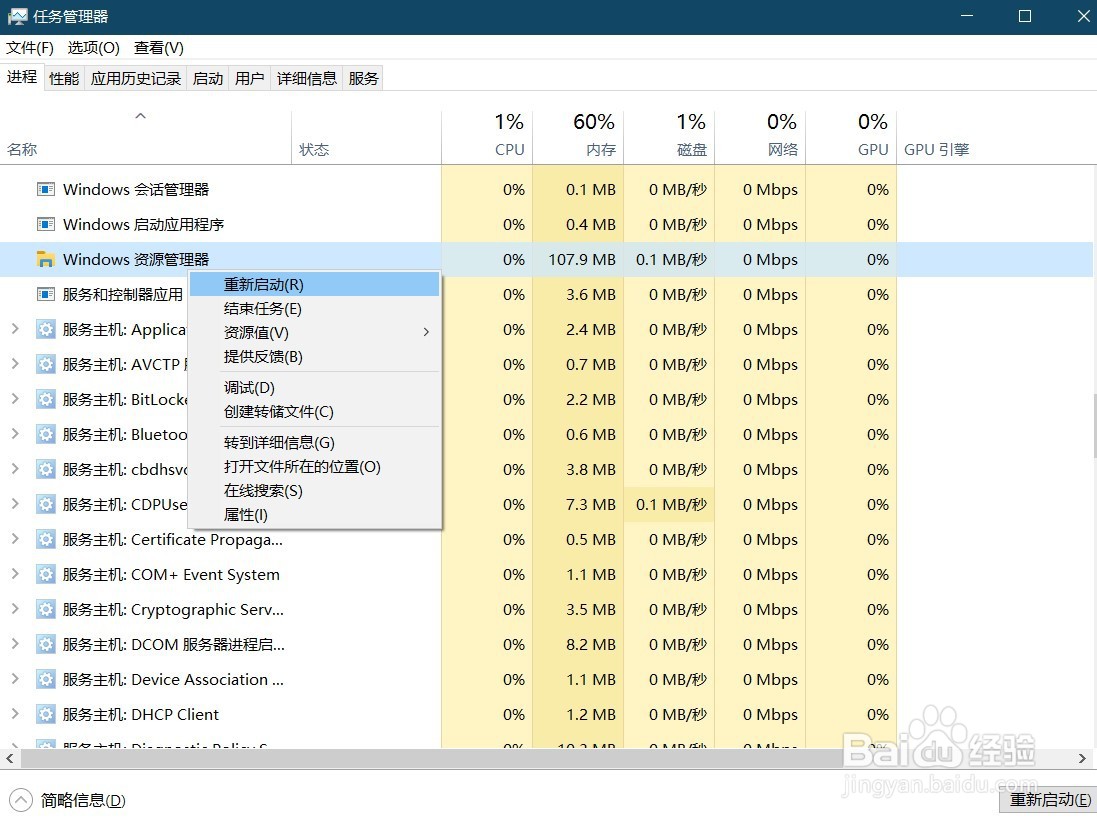The width and height of the screenshot is (1097, 822).
Task: Expand the COM+ Event System group
Action: pos(15,573)
